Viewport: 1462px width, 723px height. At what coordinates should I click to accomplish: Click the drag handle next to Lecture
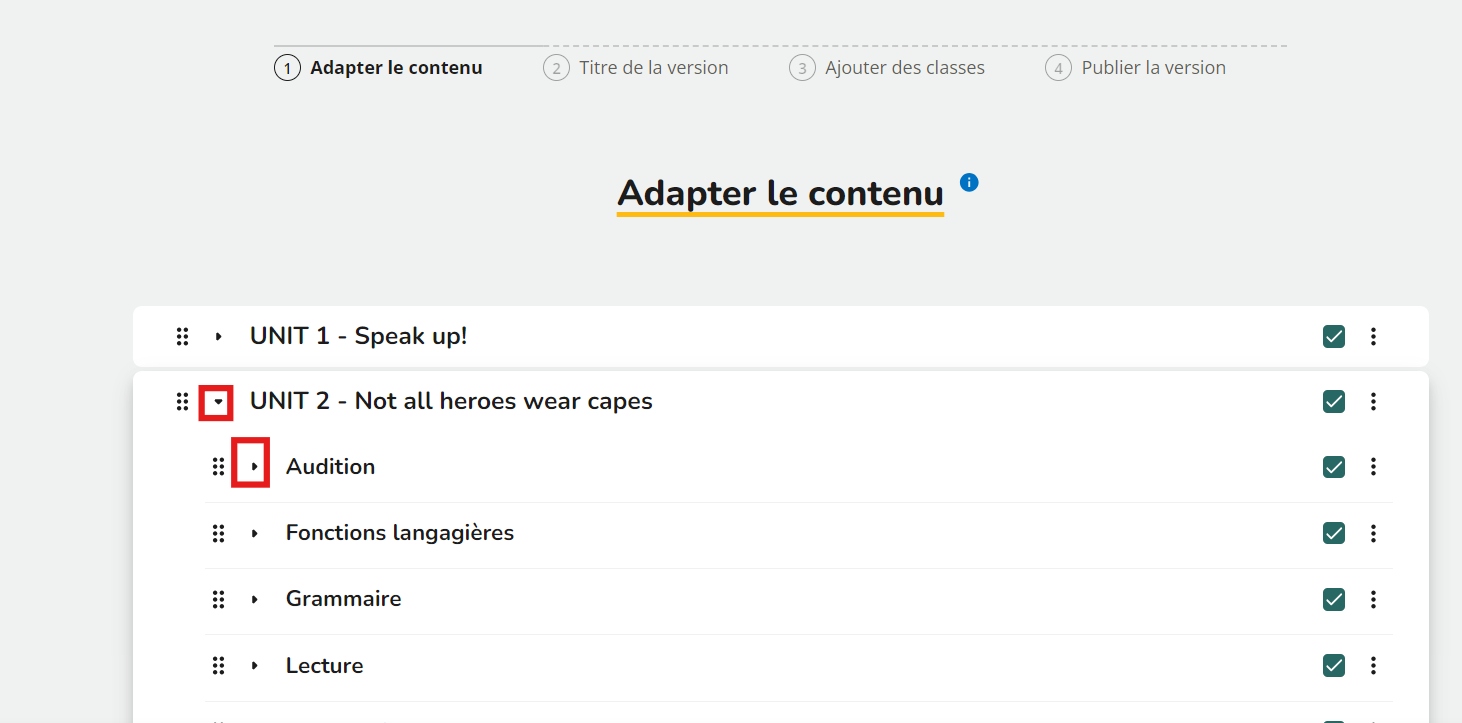[218, 666]
